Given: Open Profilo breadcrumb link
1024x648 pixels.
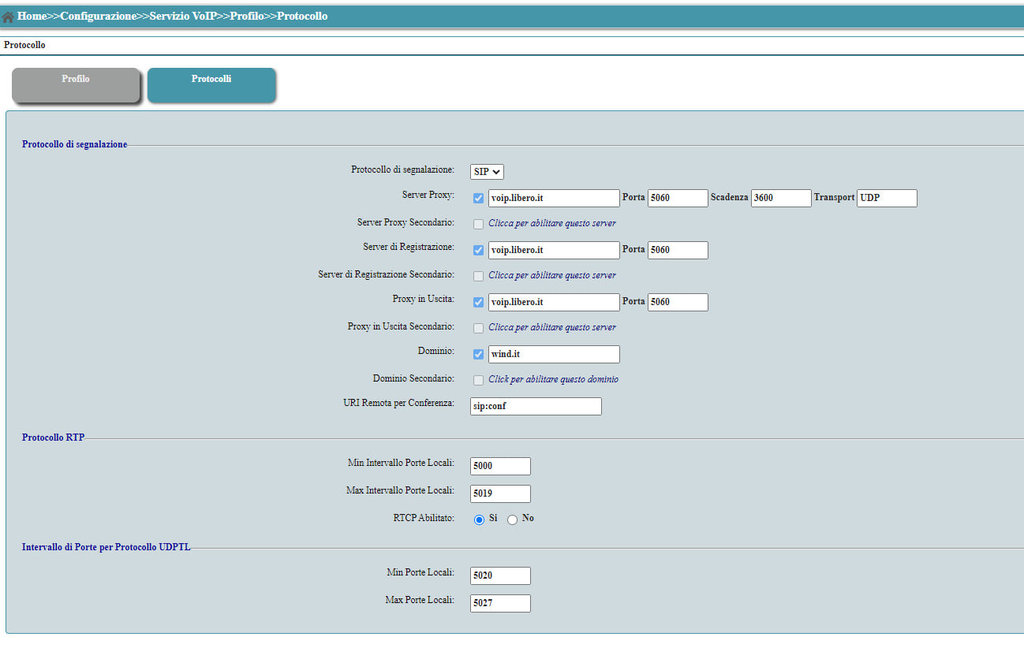Looking at the screenshot, I should click(247, 16).
